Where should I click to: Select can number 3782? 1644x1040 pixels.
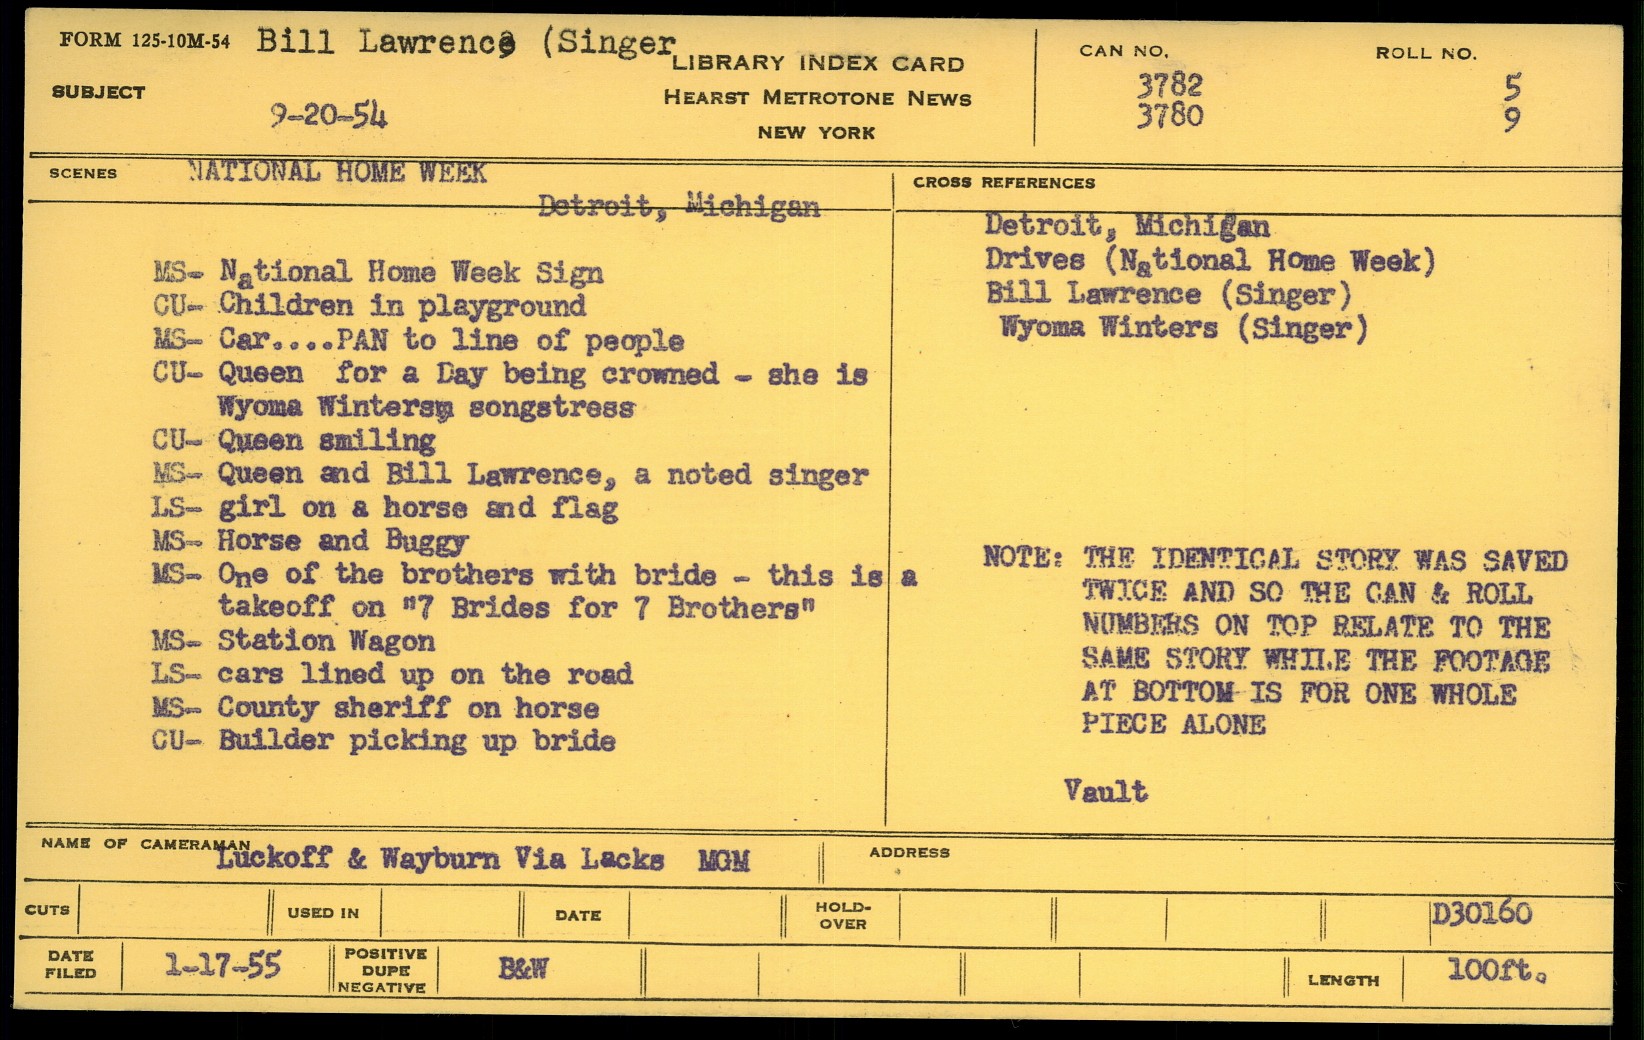tap(1169, 84)
